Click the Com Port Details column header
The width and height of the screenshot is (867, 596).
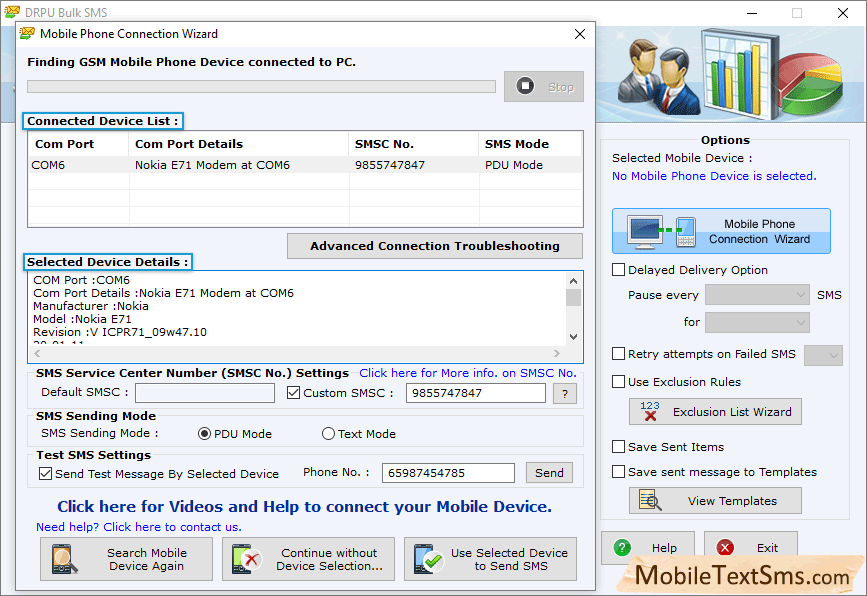189,144
